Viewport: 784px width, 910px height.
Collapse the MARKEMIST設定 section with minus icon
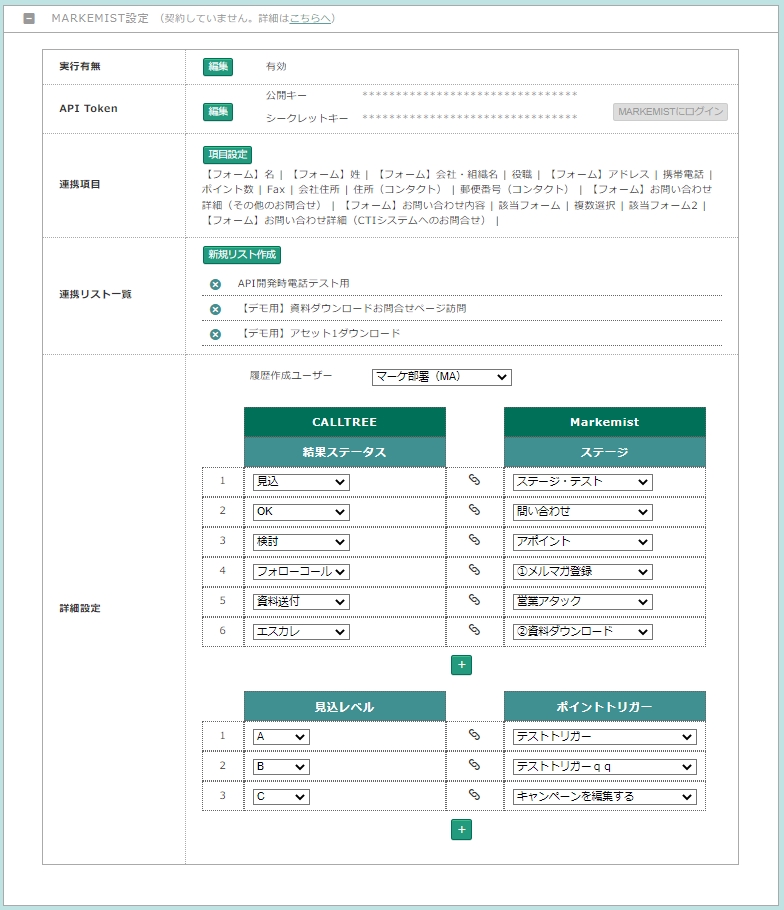(29, 19)
